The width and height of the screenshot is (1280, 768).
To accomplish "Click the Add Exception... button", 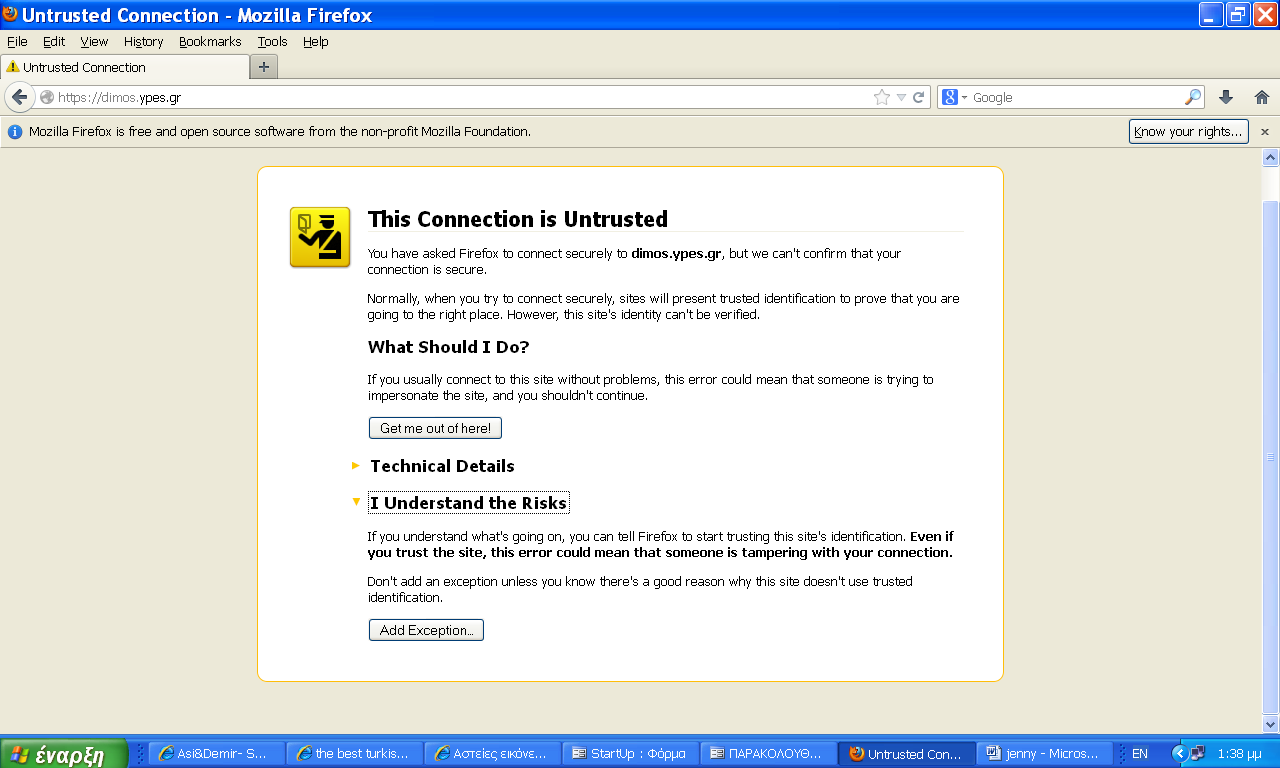I will (x=426, y=630).
